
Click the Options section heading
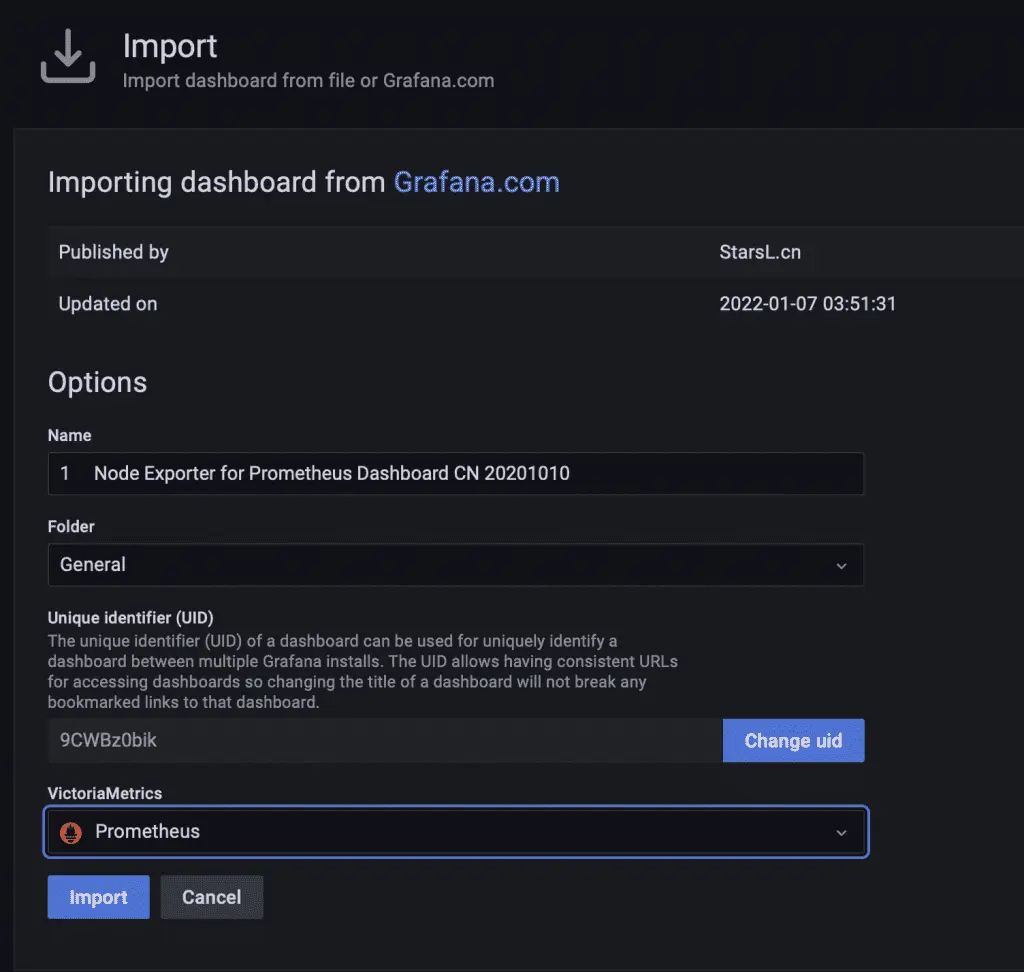(97, 383)
